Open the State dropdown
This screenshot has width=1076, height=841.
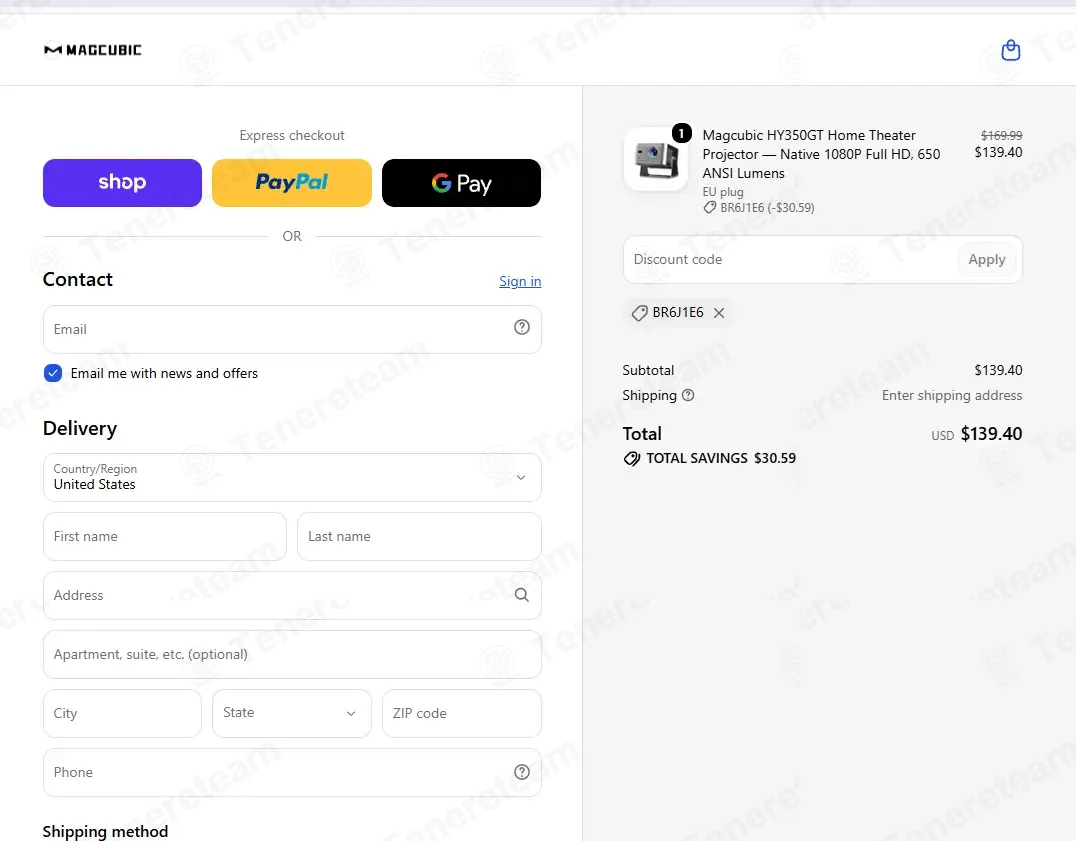coord(292,713)
